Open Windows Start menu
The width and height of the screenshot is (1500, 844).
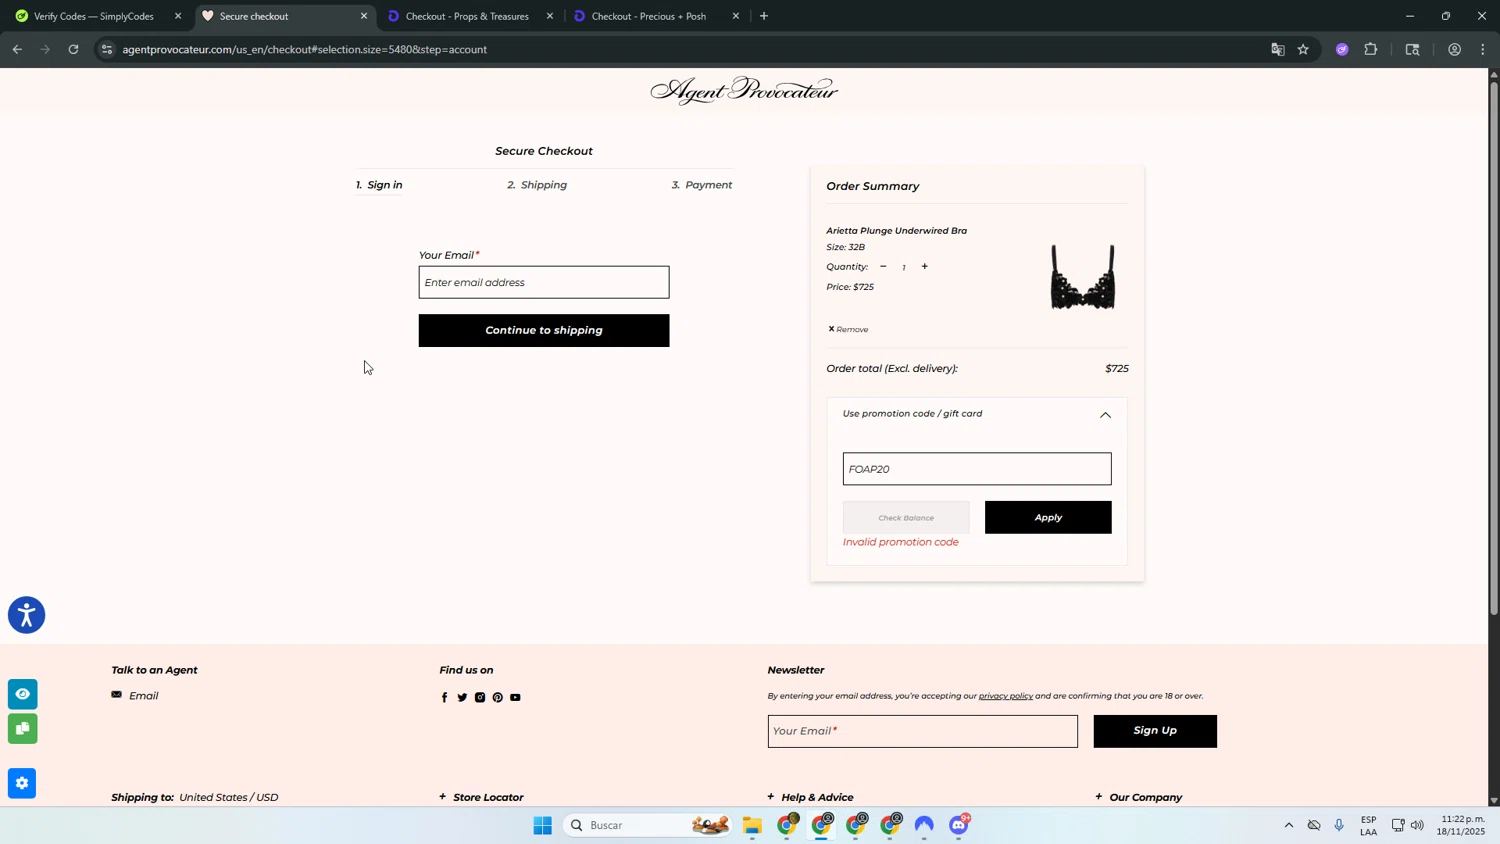(x=543, y=825)
